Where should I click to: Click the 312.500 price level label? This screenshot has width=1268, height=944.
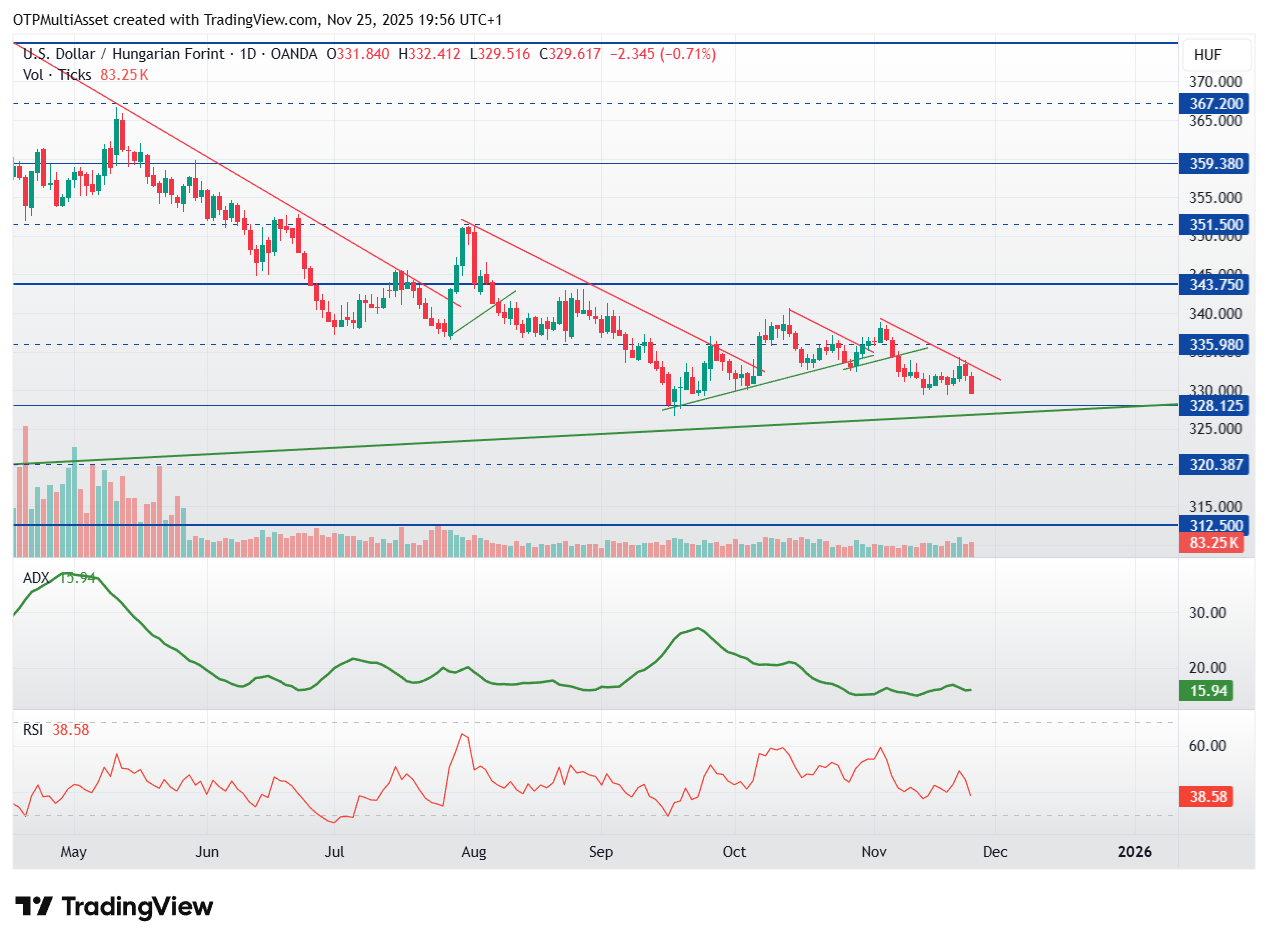coord(1215,526)
